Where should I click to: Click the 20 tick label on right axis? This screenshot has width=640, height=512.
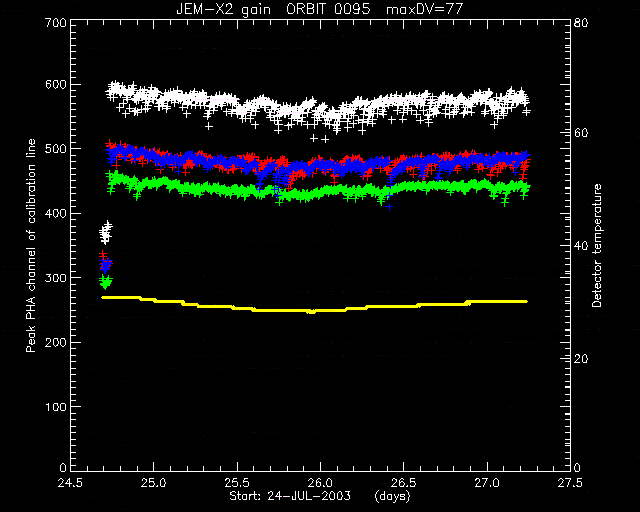(581, 359)
